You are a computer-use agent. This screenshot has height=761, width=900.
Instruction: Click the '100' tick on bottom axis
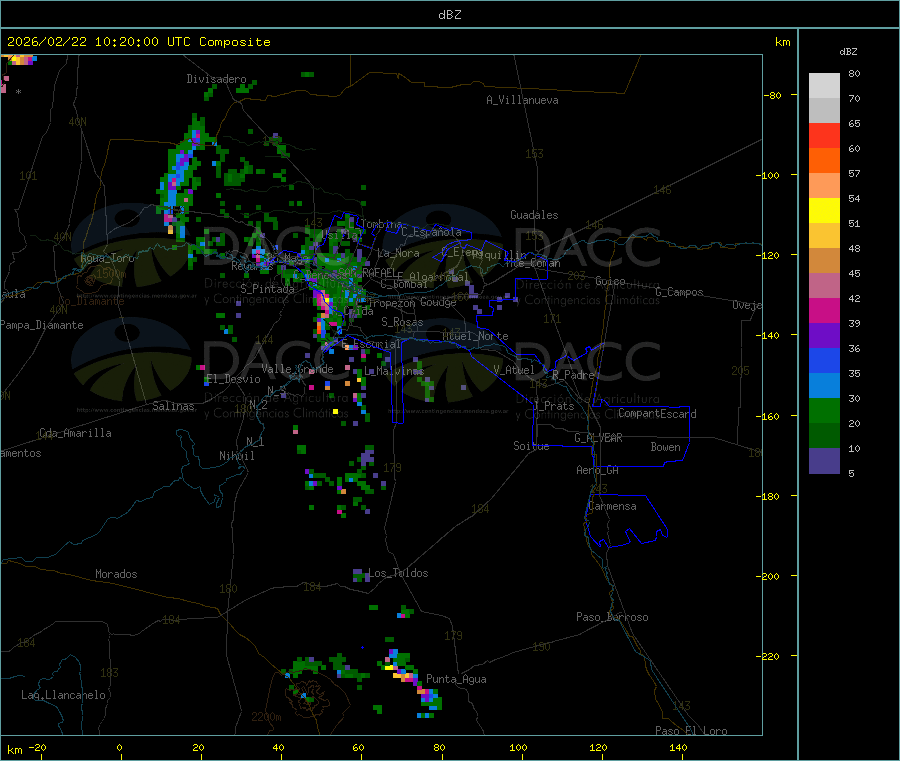coord(518,747)
